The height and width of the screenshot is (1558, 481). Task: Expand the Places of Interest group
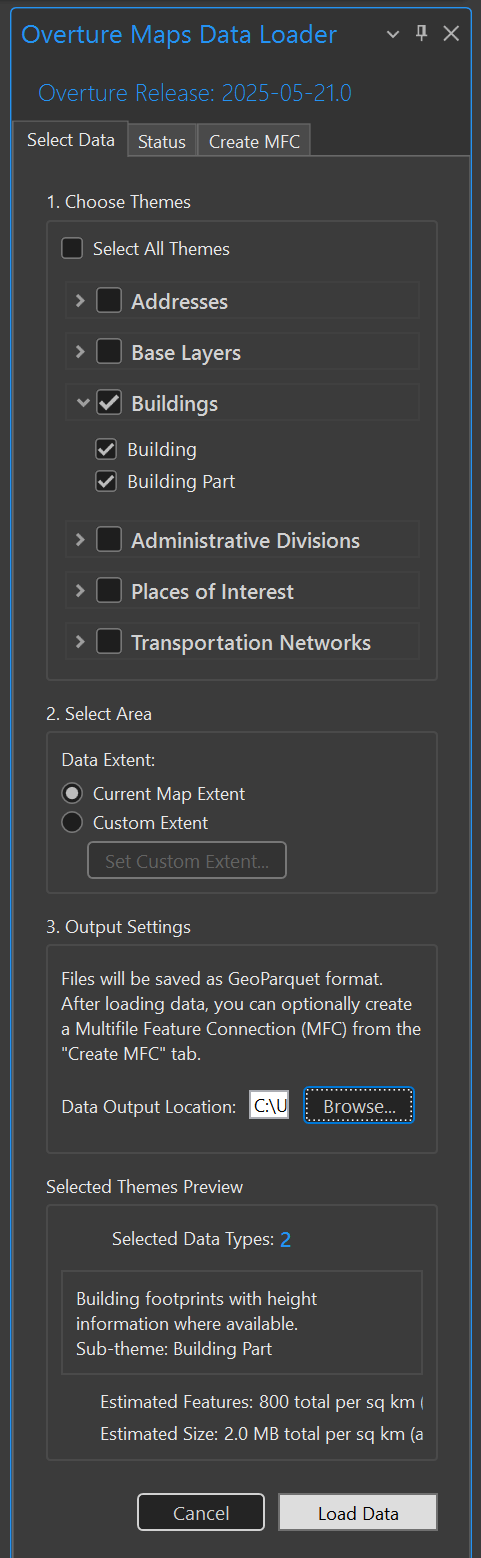(80, 590)
